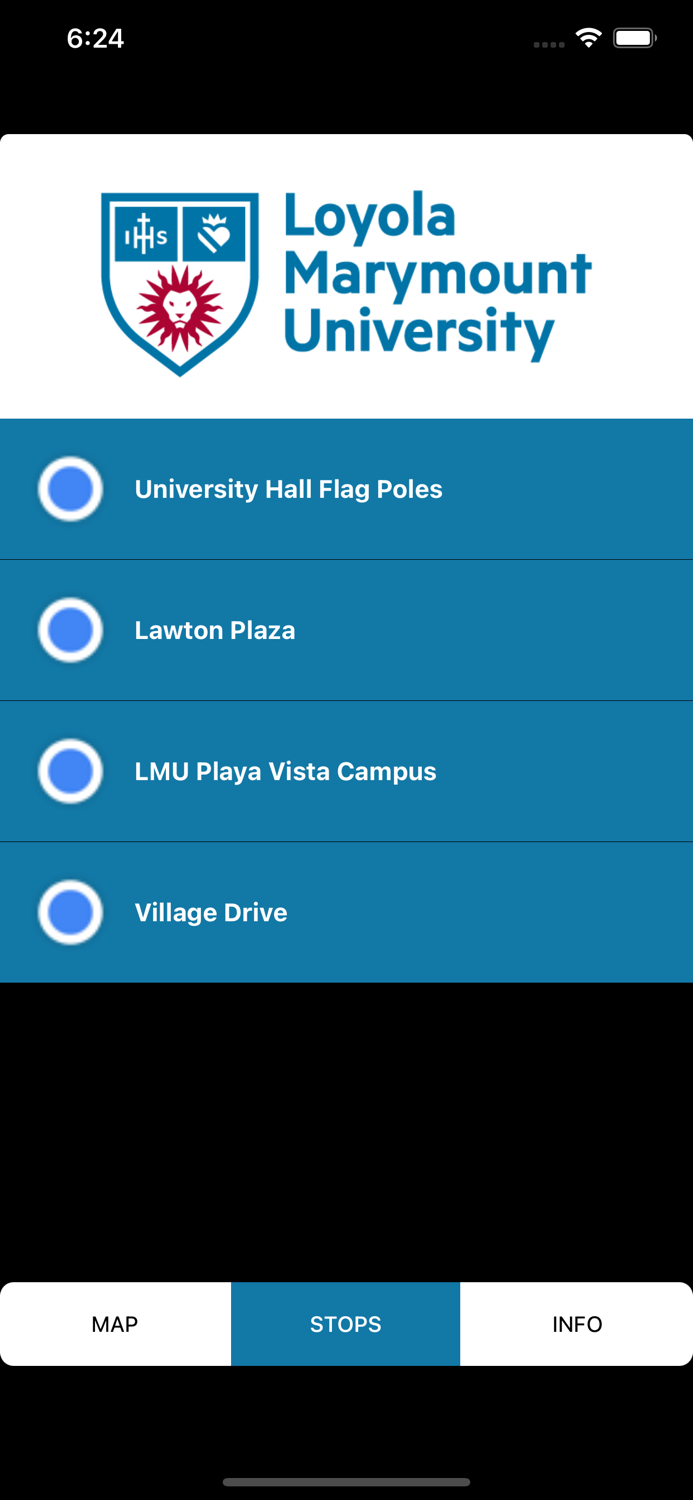Image resolution: width=693 pixels, height=1500 pixels.
Task: Select the blue circle beside University Hall Flag Poles
Action: (x=69, y=489)
